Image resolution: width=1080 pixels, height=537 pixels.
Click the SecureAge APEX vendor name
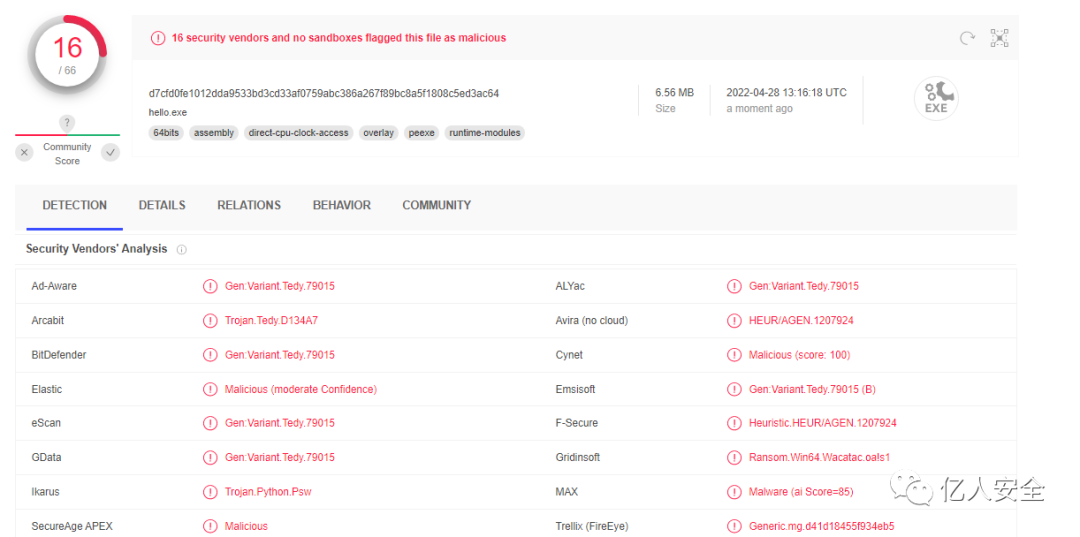[x=72, y=527]
